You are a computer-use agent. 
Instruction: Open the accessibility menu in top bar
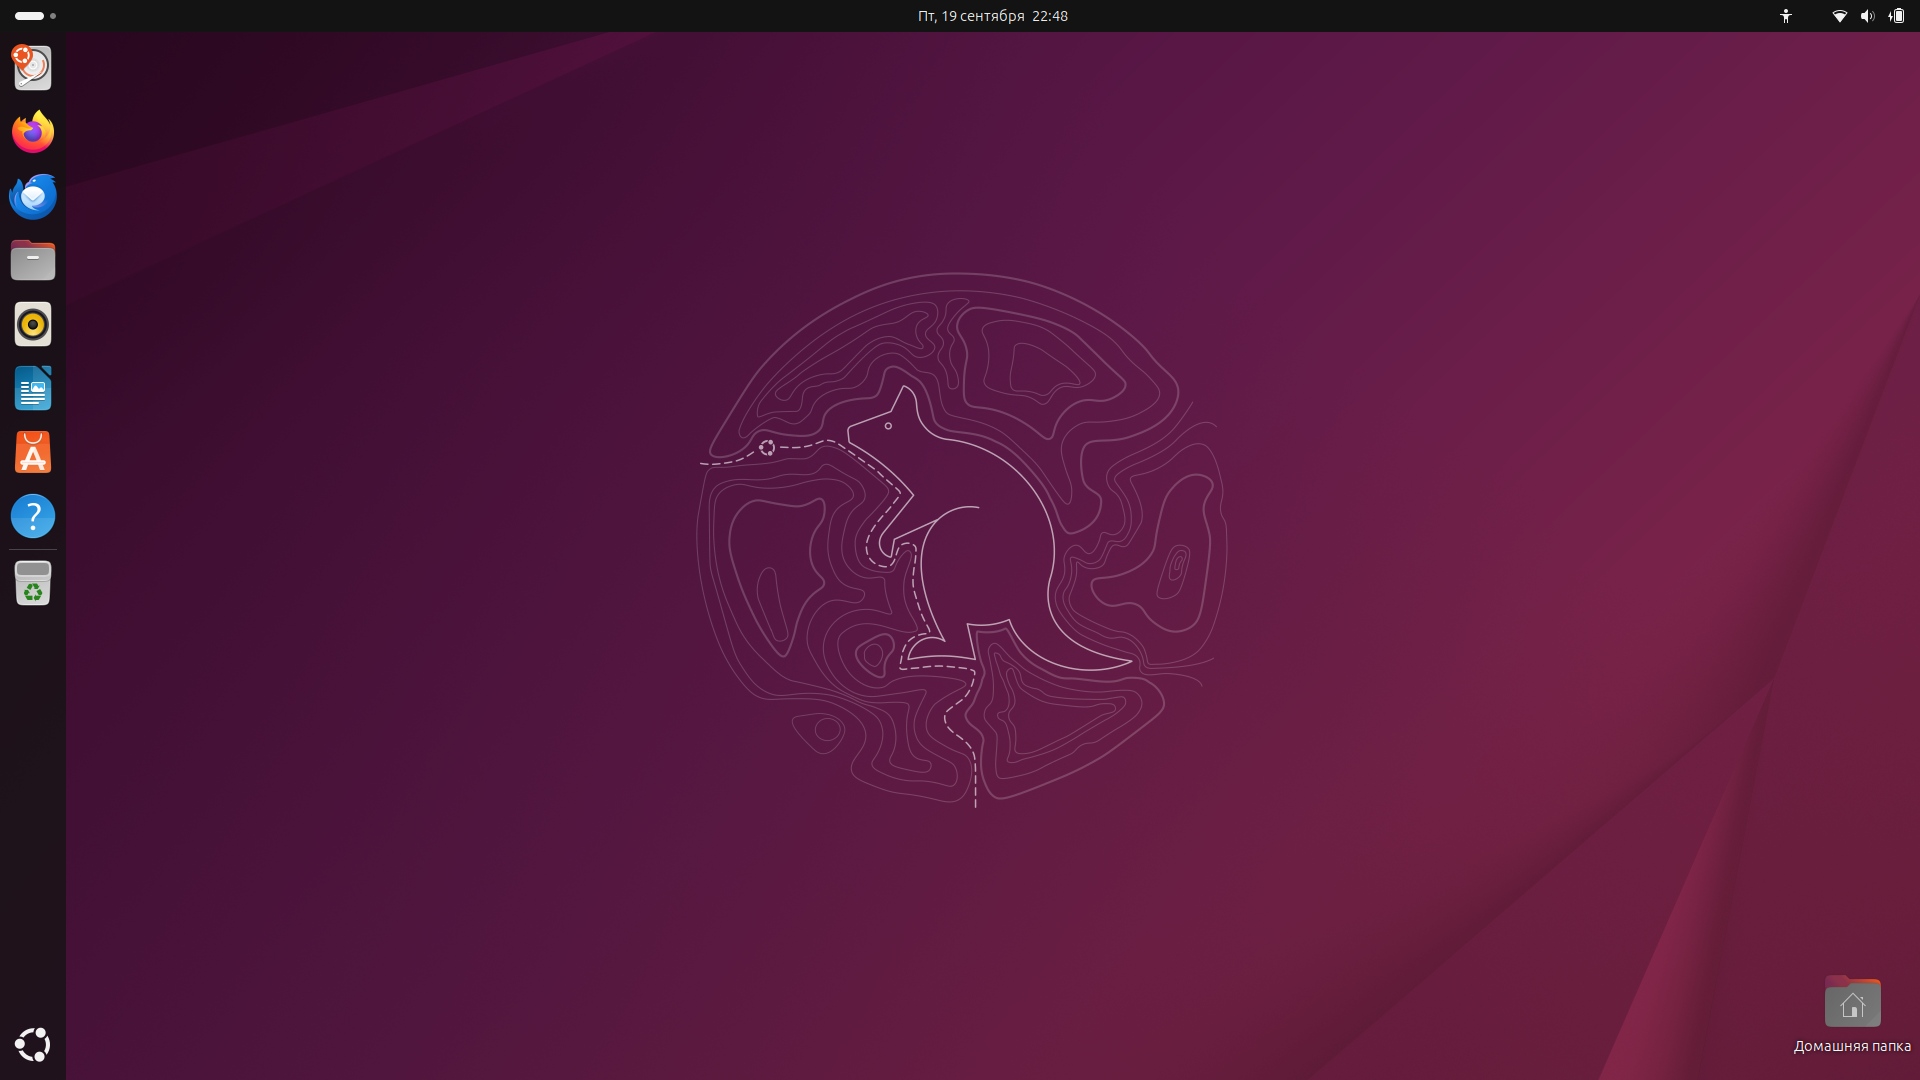click(x=1786, y=16)
